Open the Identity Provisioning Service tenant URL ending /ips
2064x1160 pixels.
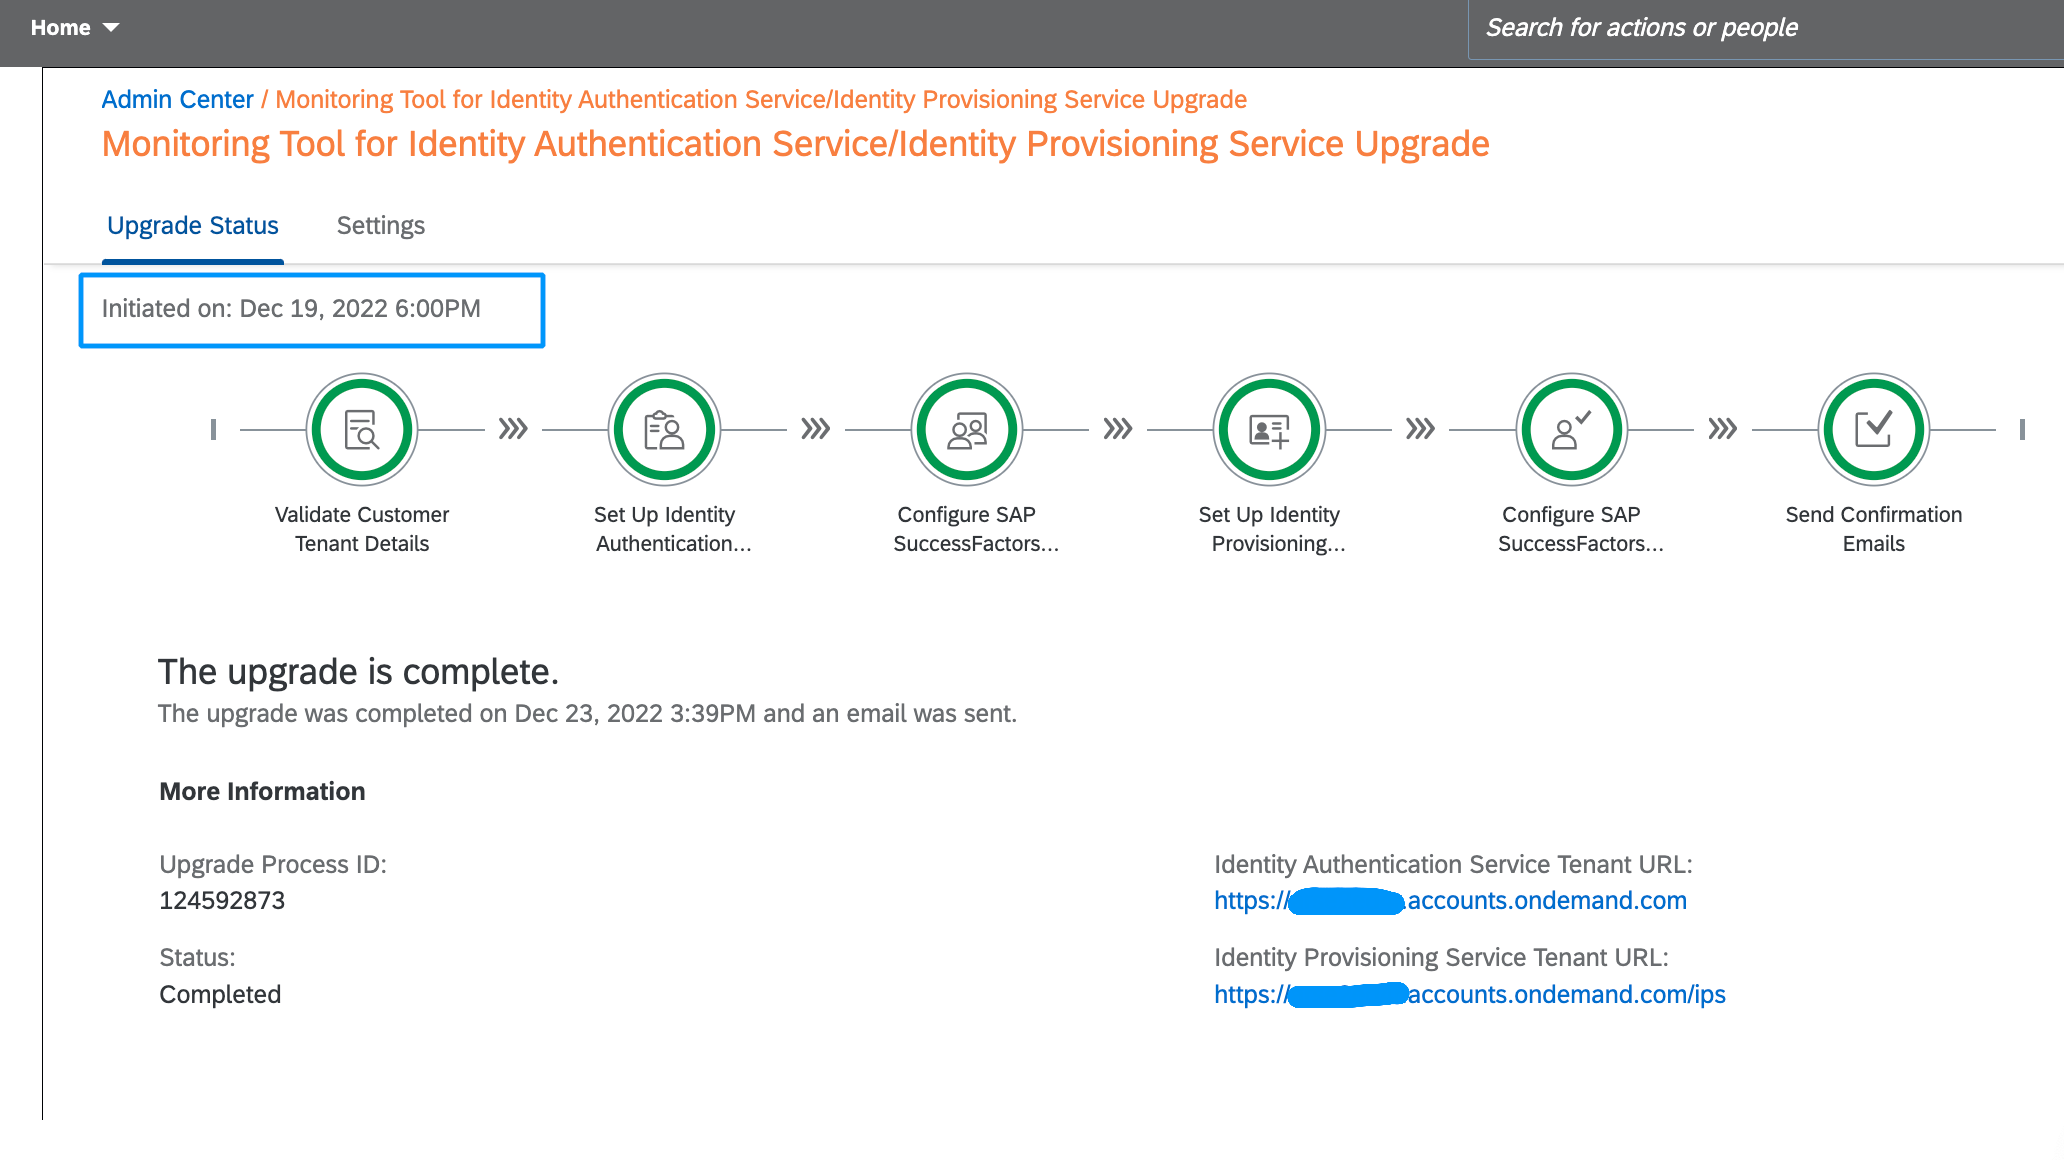point(1470,995)
